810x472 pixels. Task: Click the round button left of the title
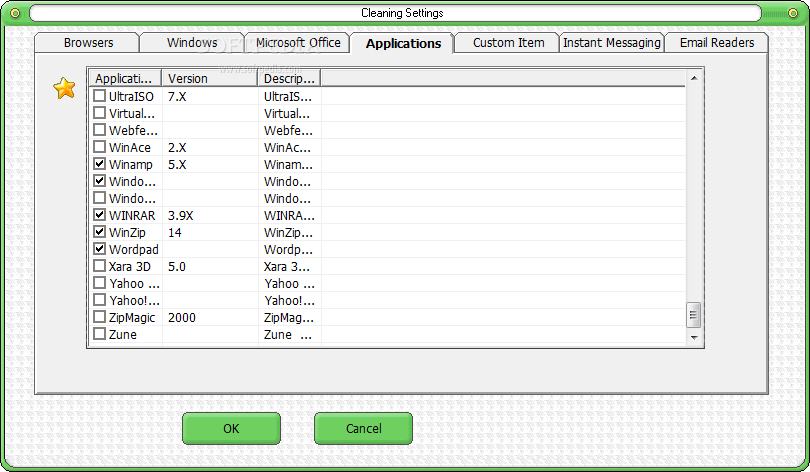[x=15, y=13]
